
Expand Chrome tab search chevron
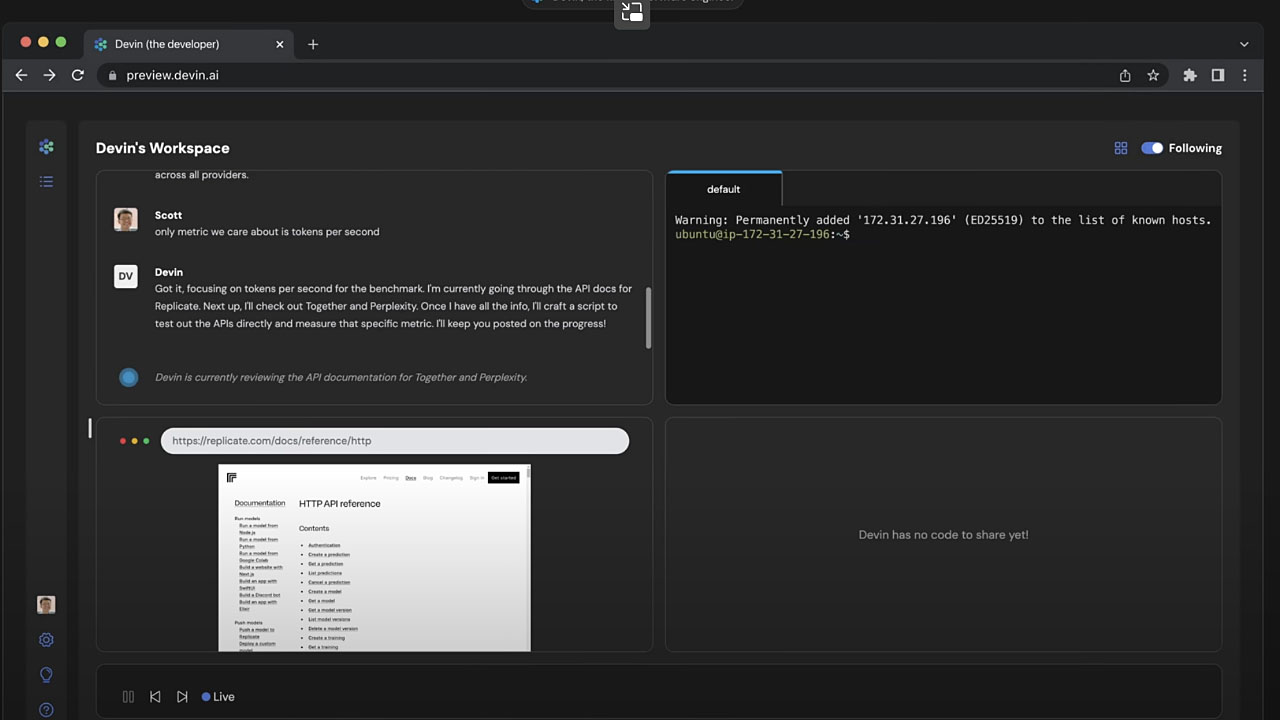[1244, 44]
